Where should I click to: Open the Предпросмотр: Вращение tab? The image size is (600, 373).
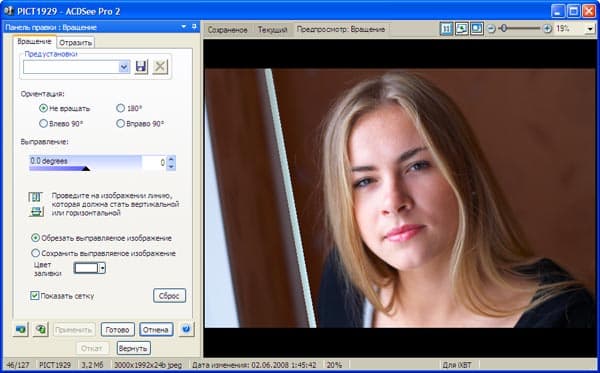(x=341, y=29)
